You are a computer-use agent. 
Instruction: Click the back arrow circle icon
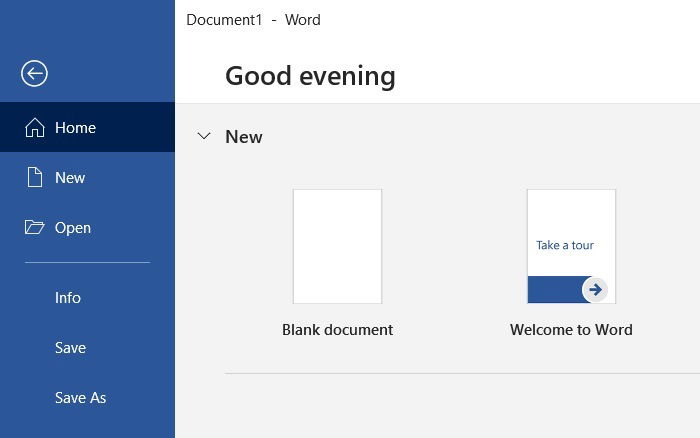pyautogui.click(x=34, y=73)
